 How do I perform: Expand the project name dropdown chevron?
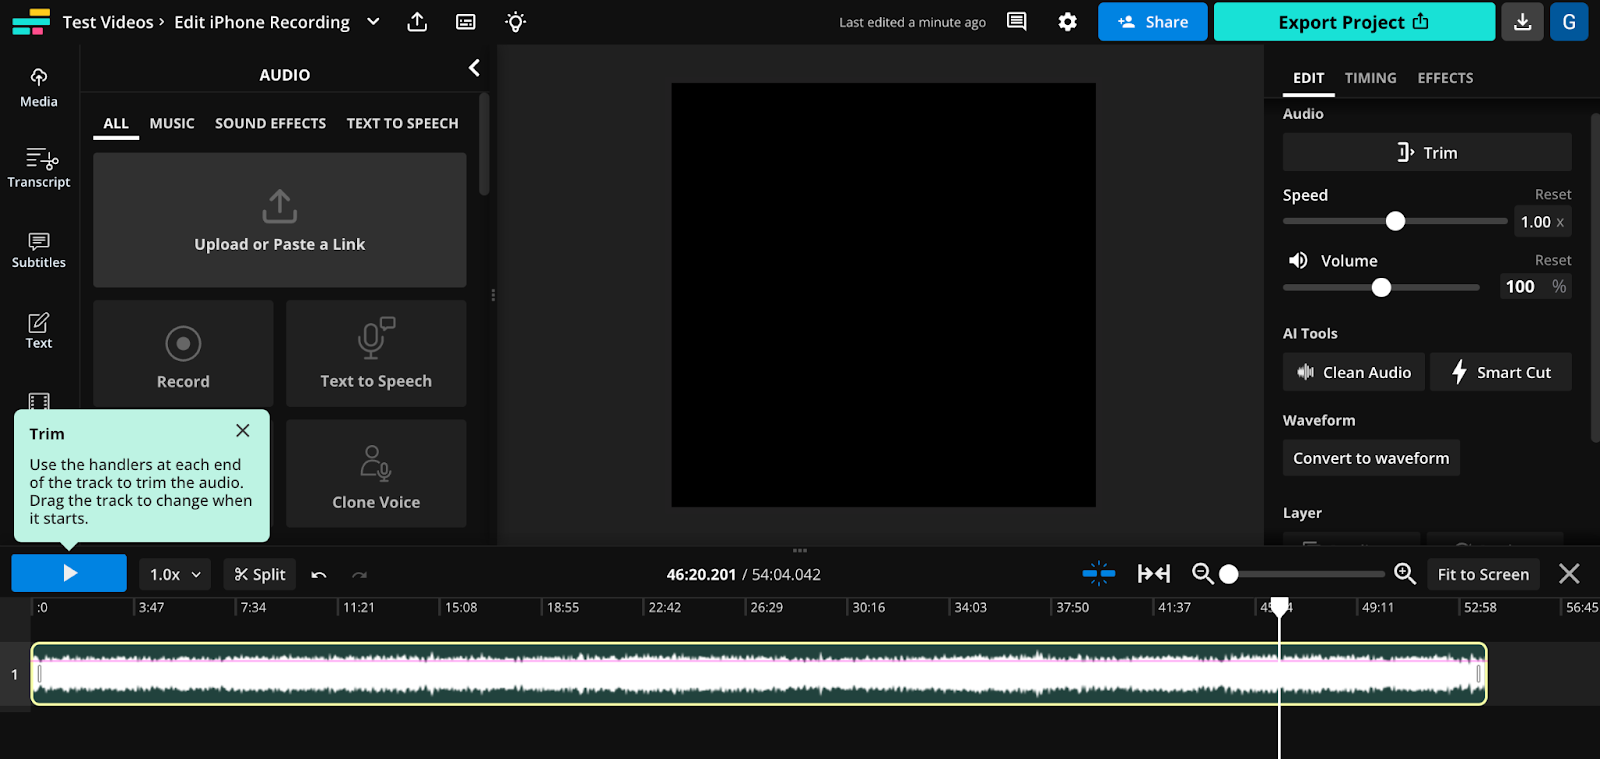(x=373, y=22)
